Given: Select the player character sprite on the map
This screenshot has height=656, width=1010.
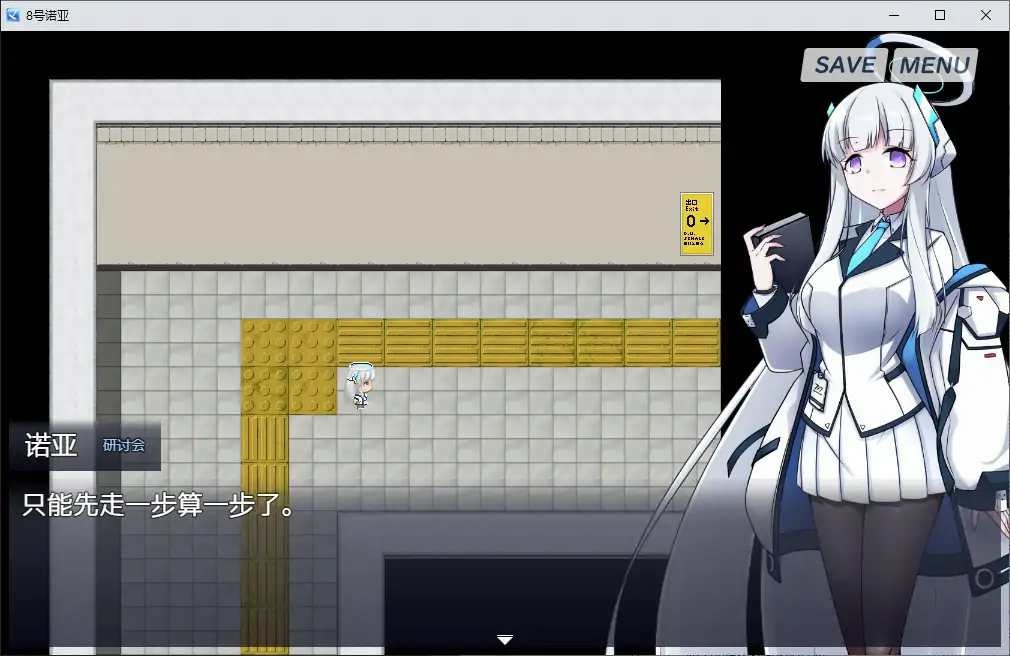Looking at the screenshot, I should 360,385.
